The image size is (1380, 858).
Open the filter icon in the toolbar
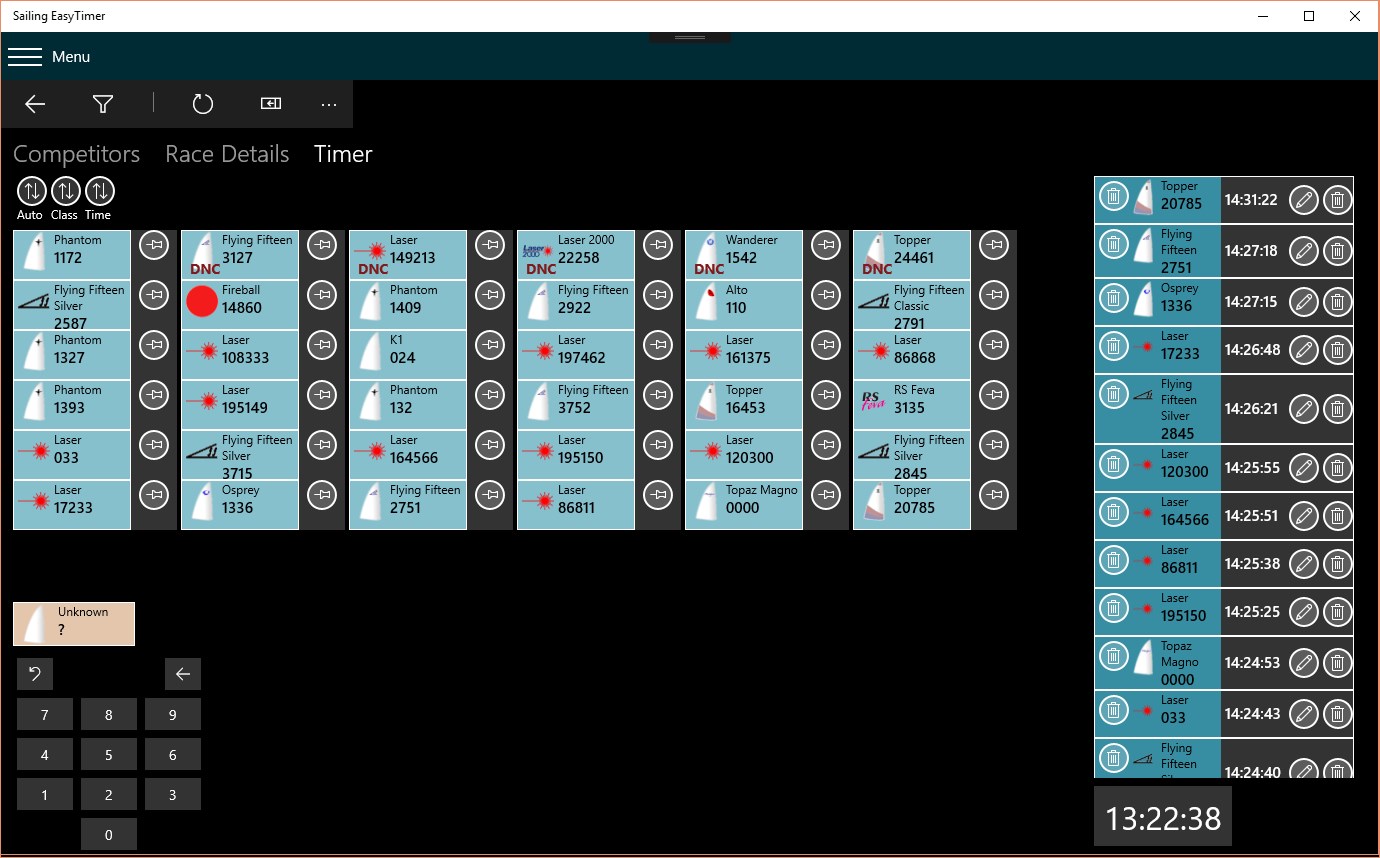[102, 104]
